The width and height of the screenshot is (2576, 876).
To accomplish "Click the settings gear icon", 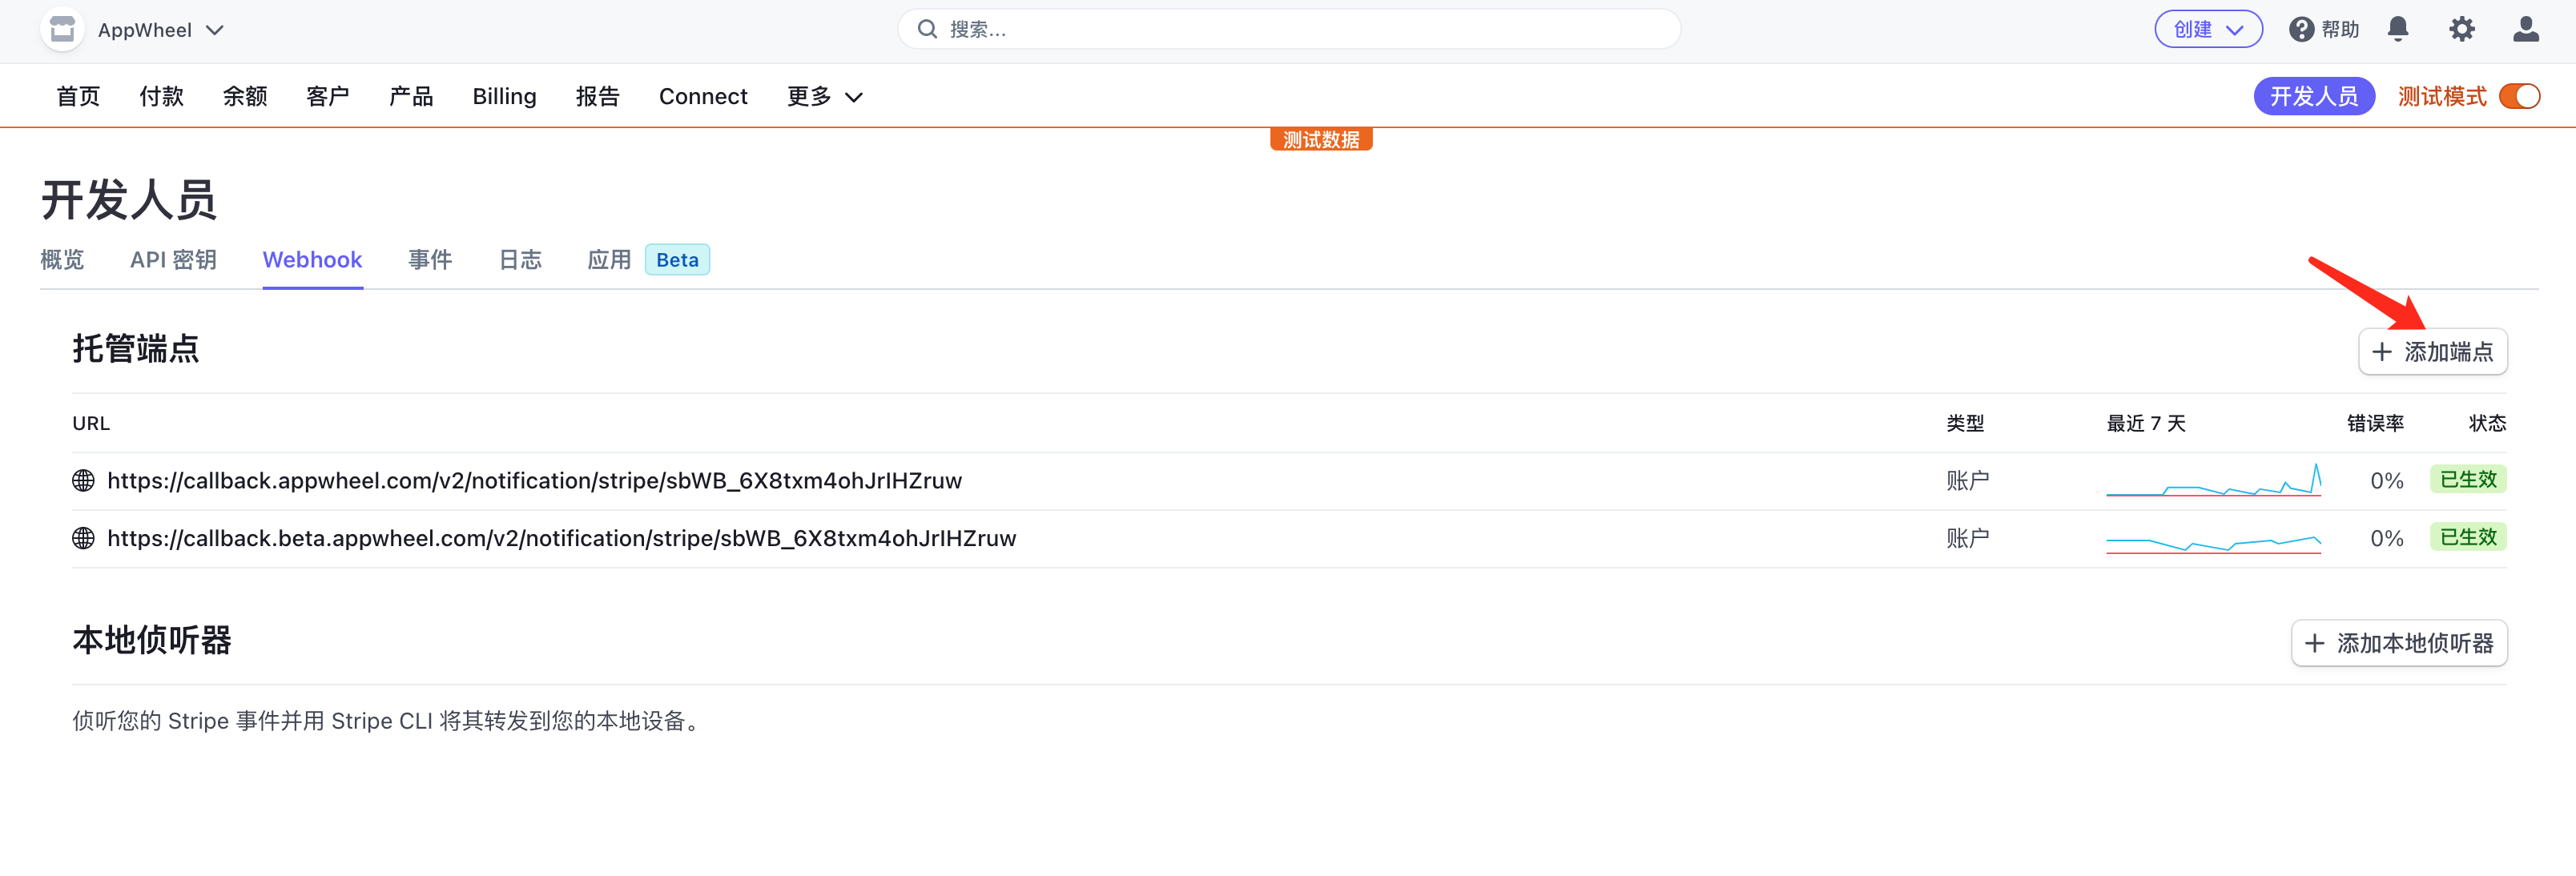I will coord(2461,29).
